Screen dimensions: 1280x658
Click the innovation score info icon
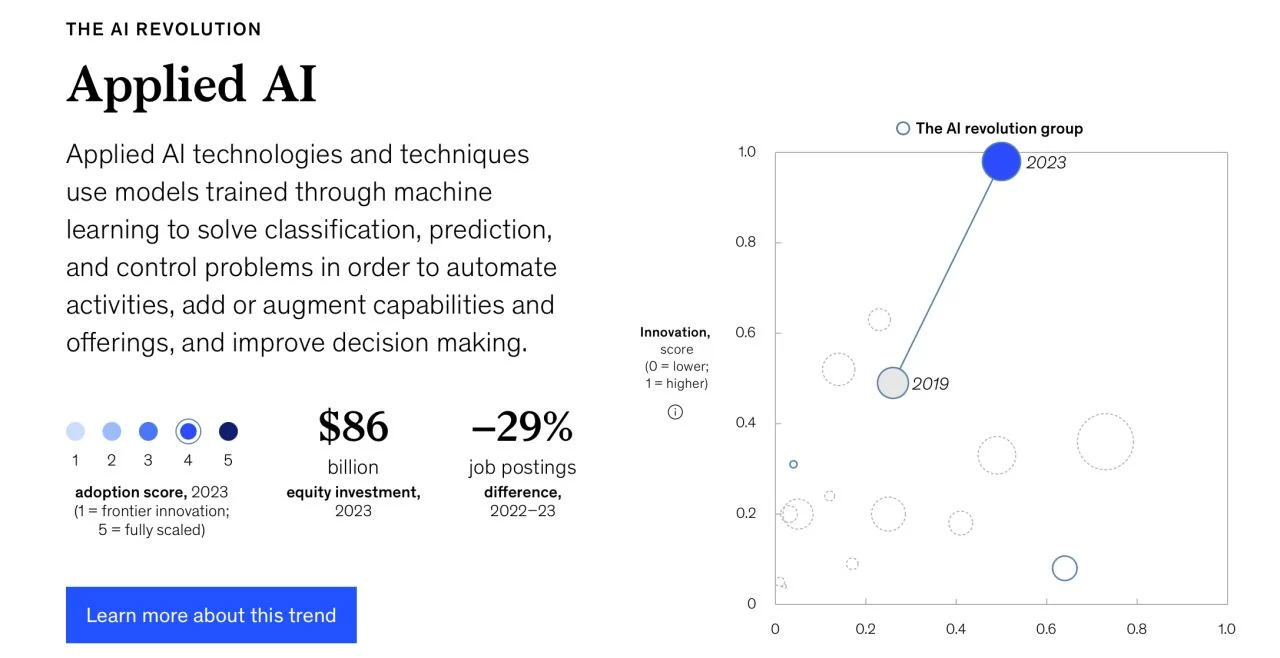click(x=675, y=412)
